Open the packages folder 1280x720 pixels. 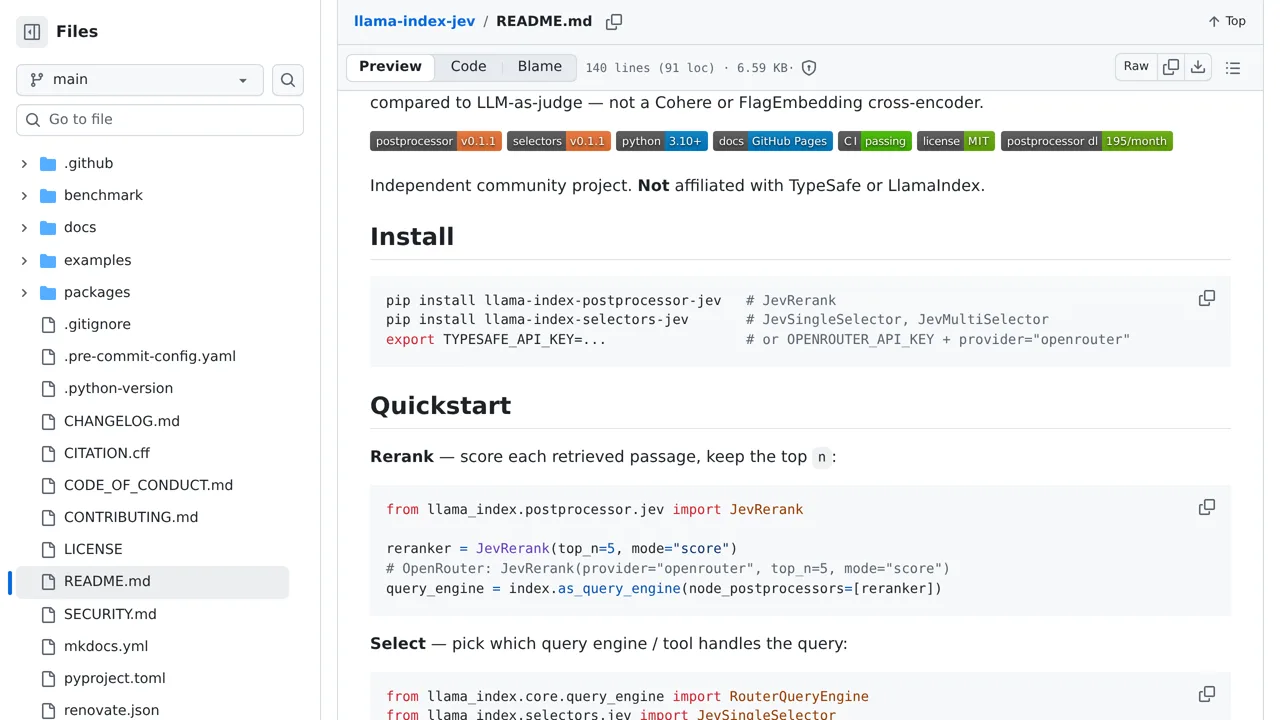click(97, 293)
